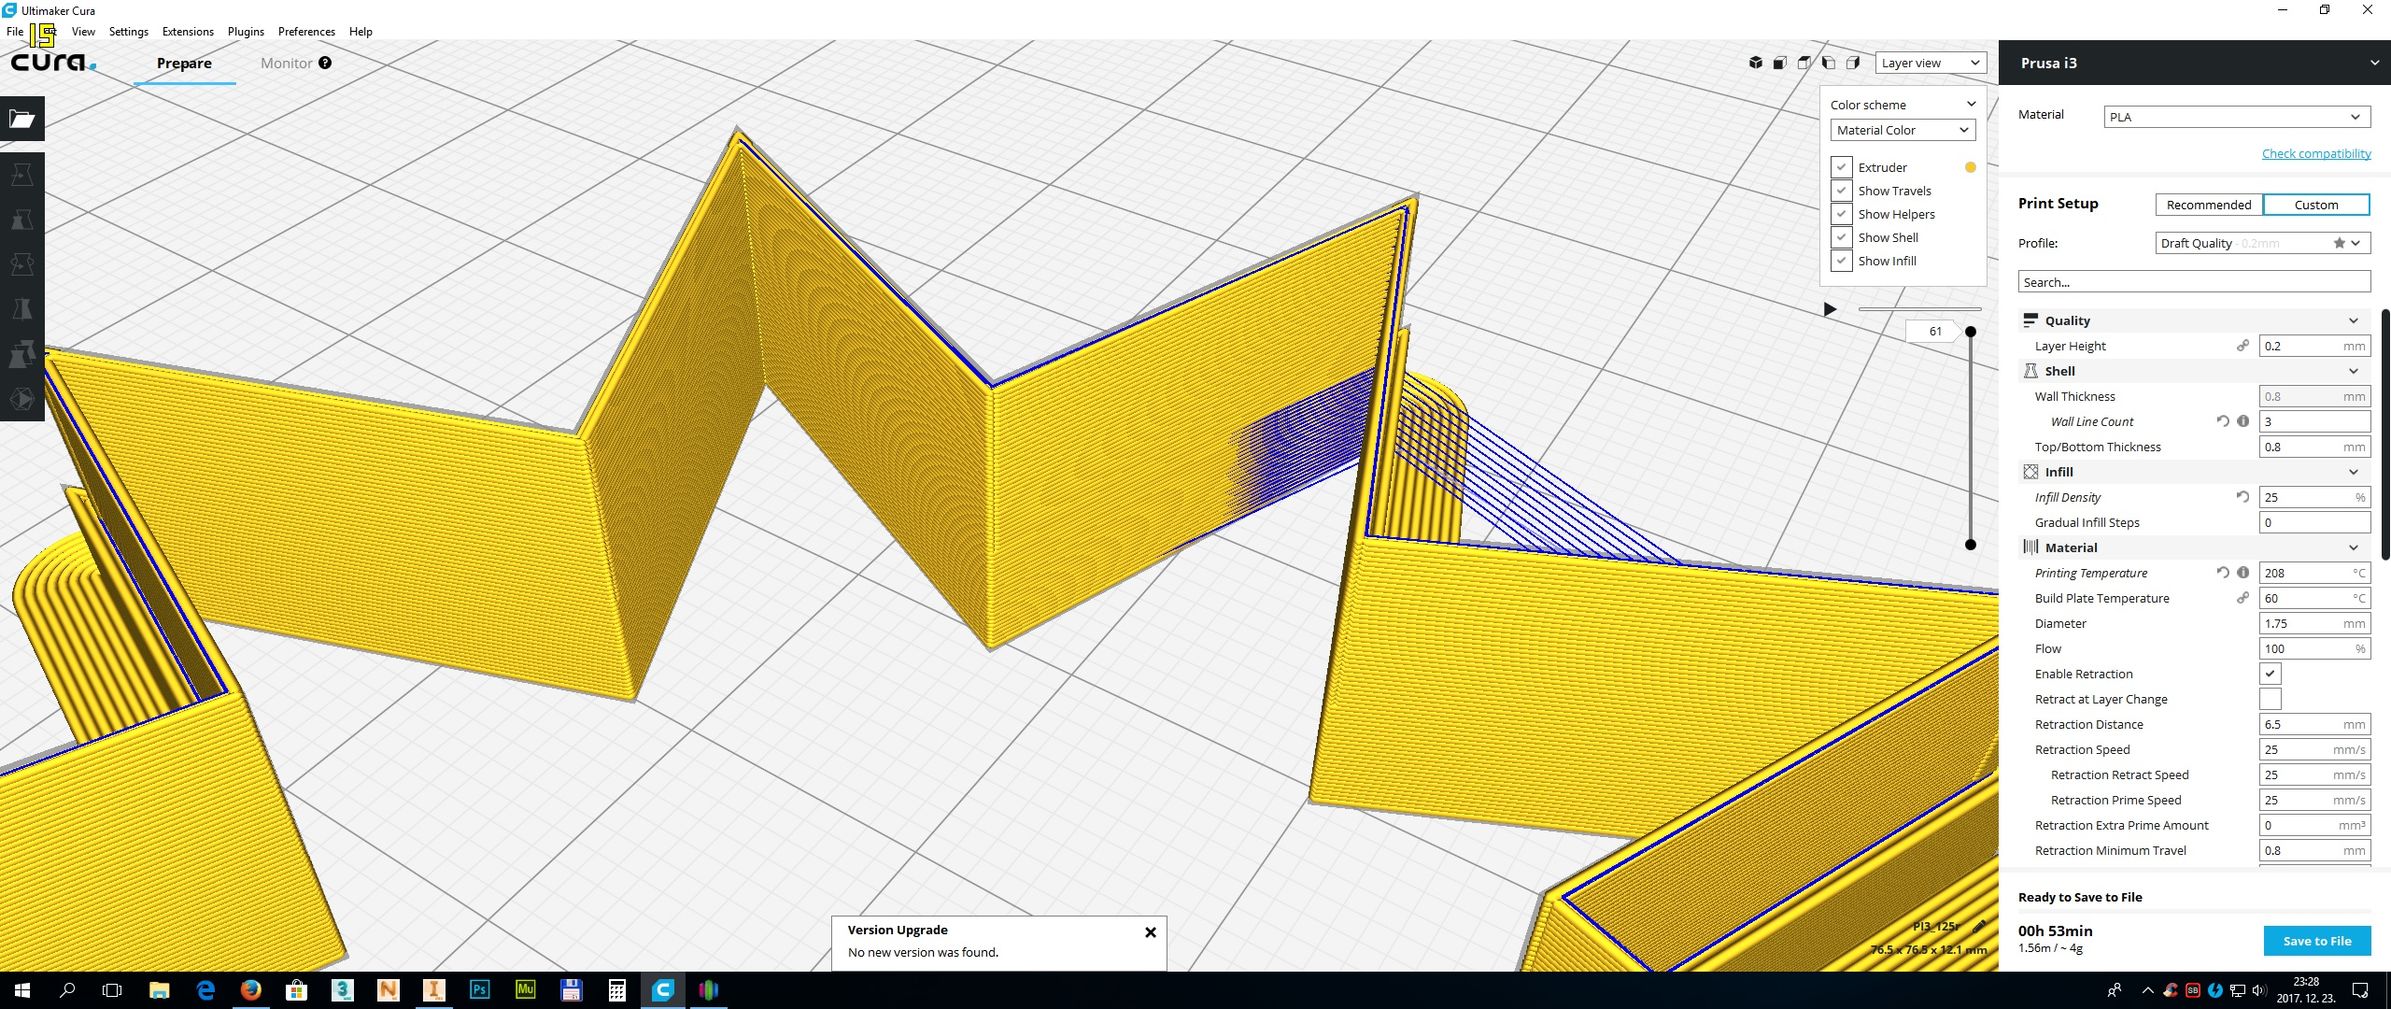
Task: Switch to front camera view icon
Action: point(1780,63)
